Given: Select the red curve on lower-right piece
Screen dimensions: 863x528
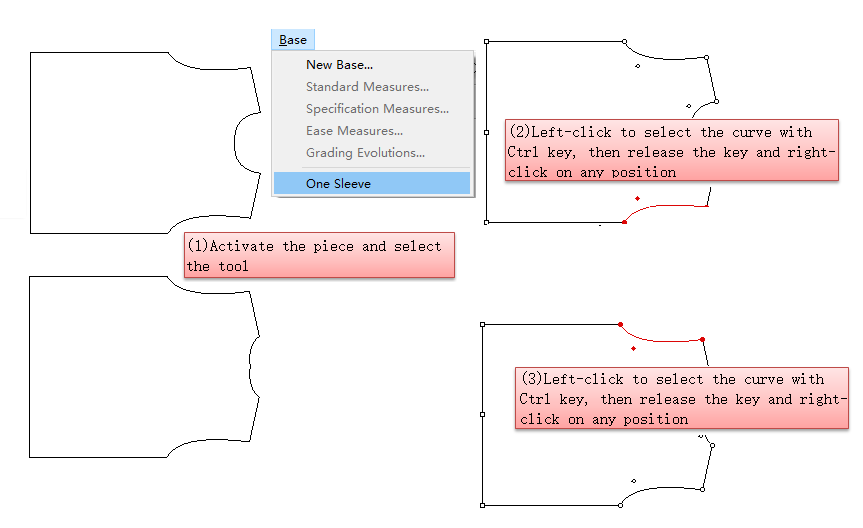Looking at the screenshot, I should [660, 338].
